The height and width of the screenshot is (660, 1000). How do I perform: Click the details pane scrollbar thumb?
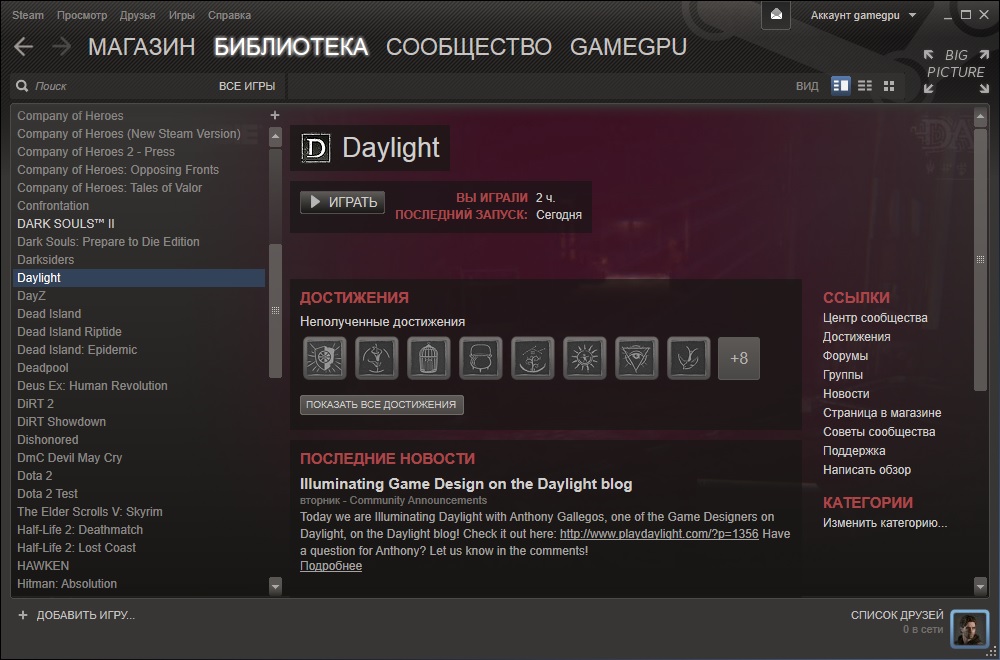pyautogui.click(x=981, y=258)
